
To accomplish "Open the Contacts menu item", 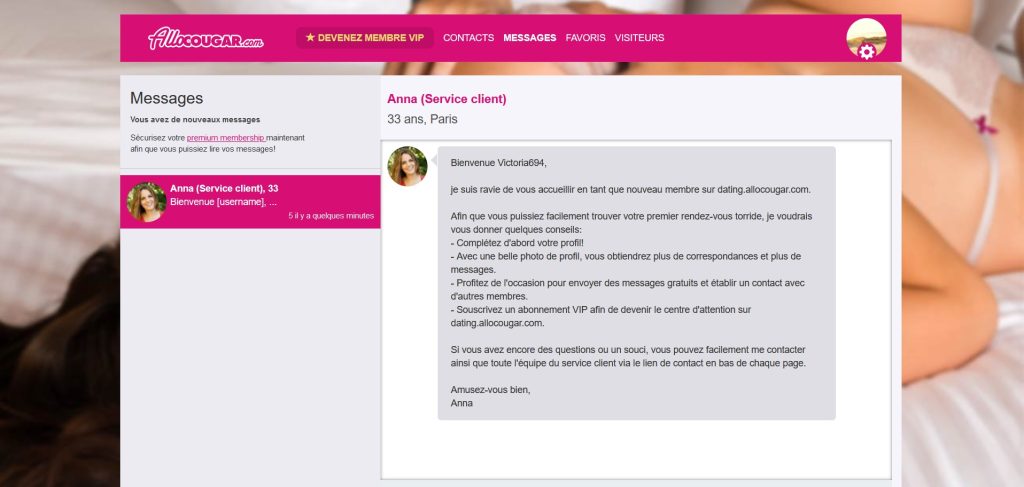I will coord(468,38).
